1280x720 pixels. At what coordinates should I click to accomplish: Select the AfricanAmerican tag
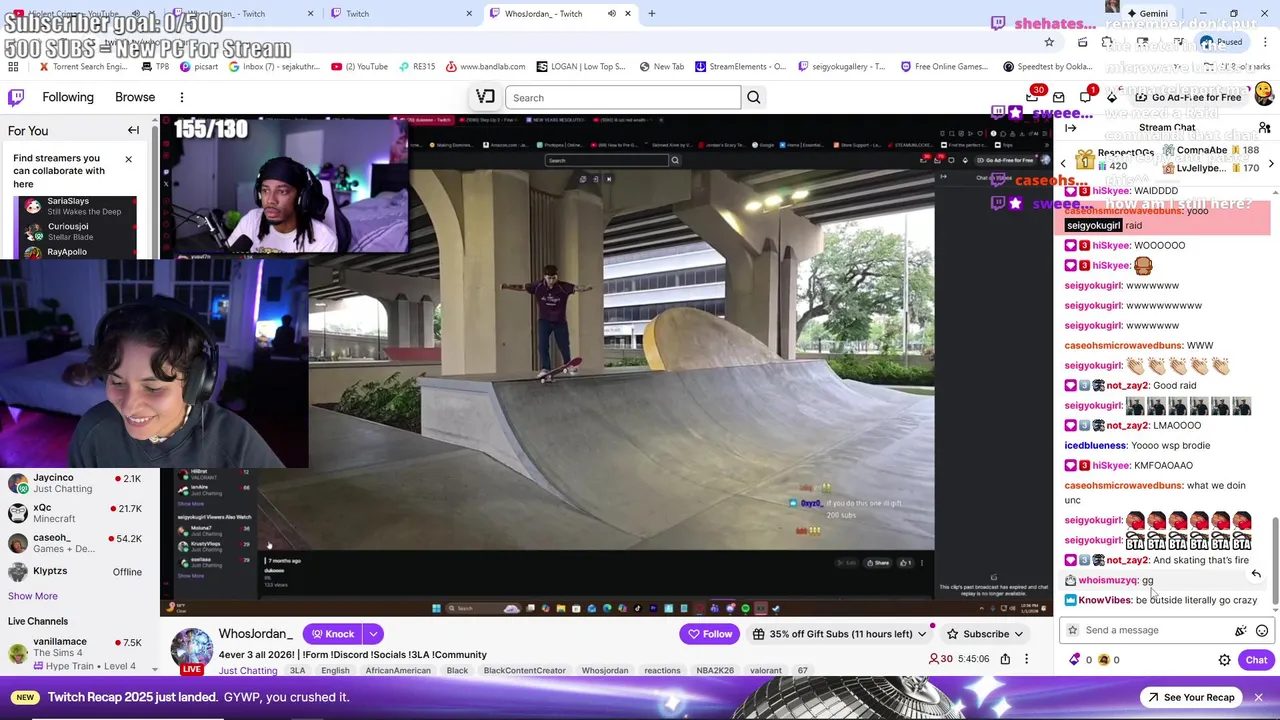[398, 671]
